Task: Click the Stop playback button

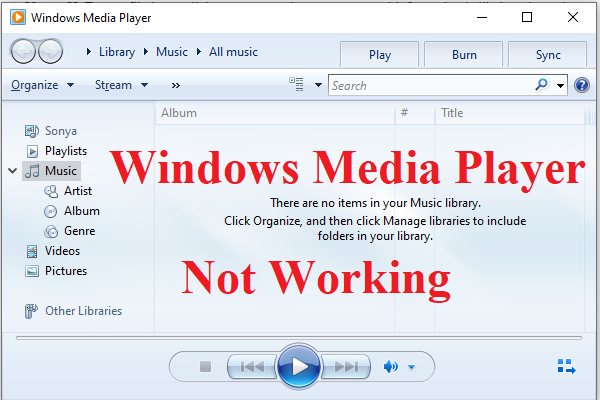Action: click(205, 367)
